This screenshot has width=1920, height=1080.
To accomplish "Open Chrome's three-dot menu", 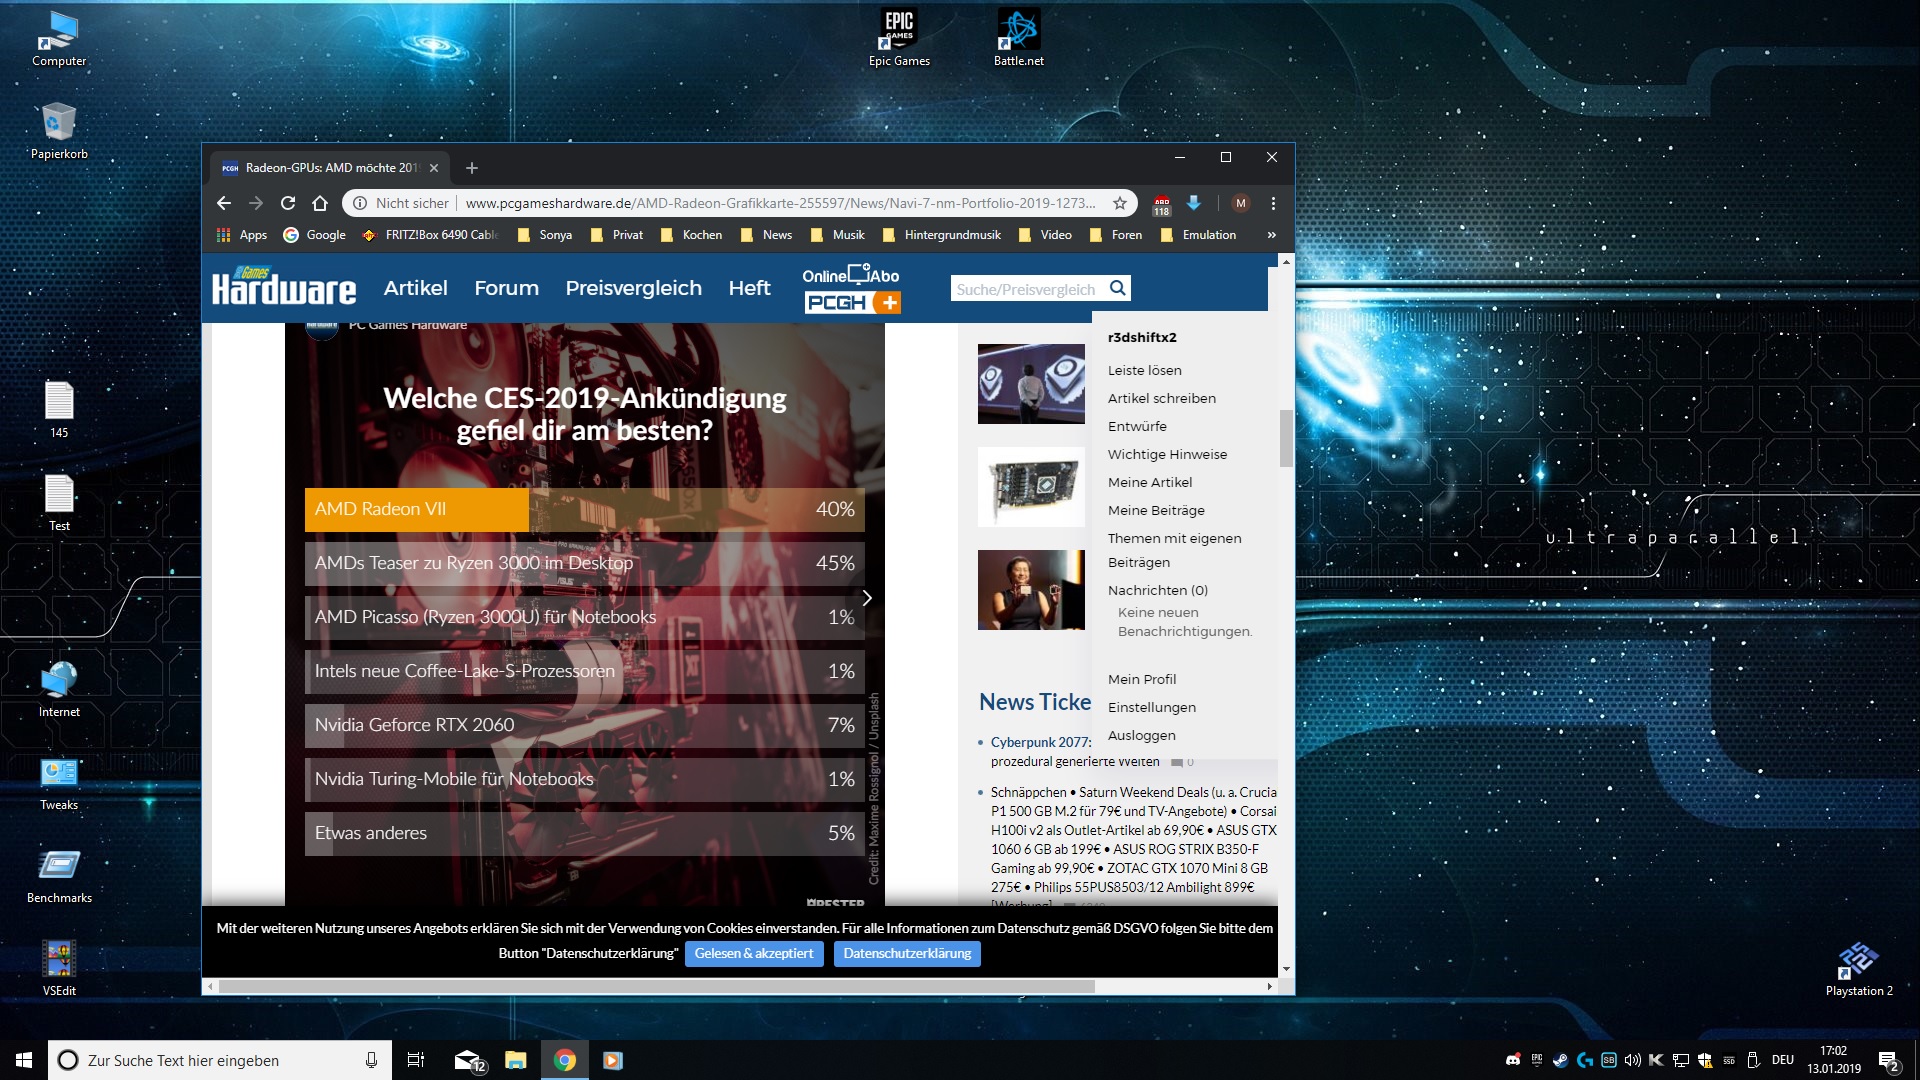I will coord(1273,203).
